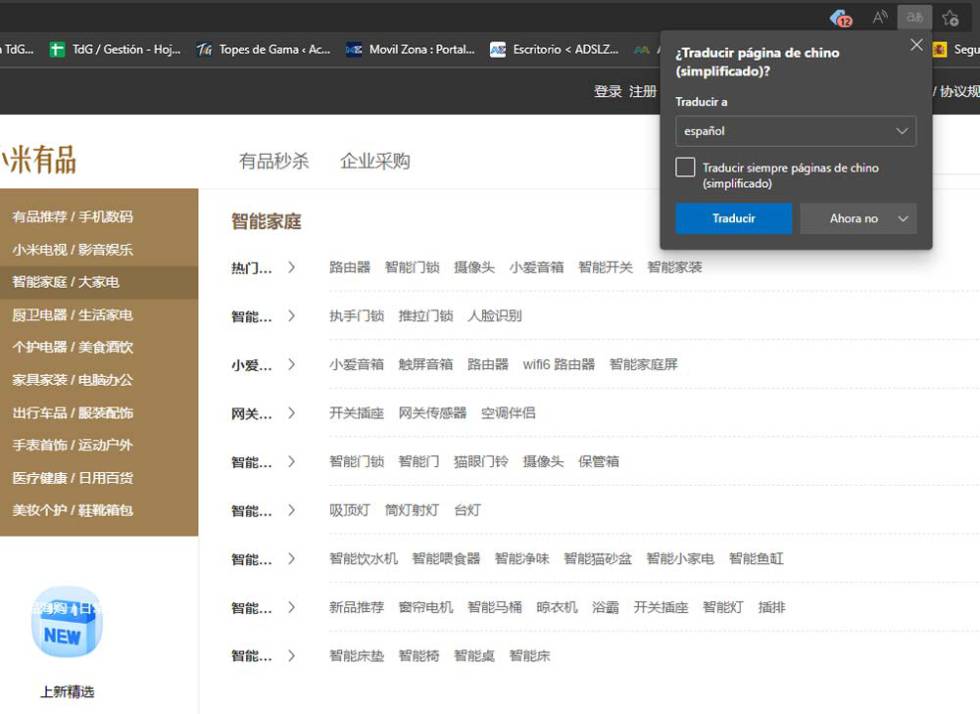Expand chevron of the 智能饮水机 row
Image resolution: width=980 pixels, height=714 pixels.
coord(291,559)
